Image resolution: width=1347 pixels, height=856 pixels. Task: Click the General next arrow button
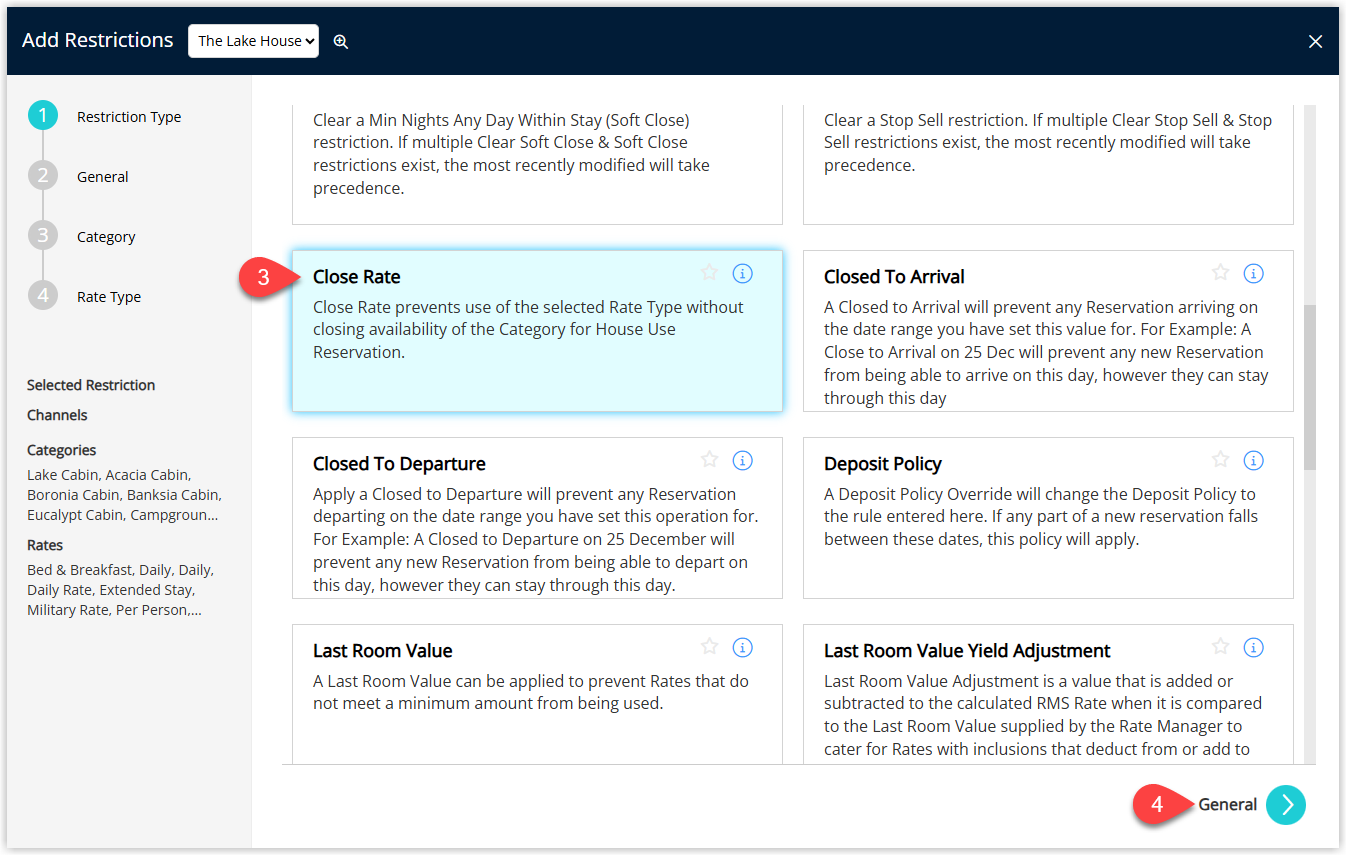1286,805
